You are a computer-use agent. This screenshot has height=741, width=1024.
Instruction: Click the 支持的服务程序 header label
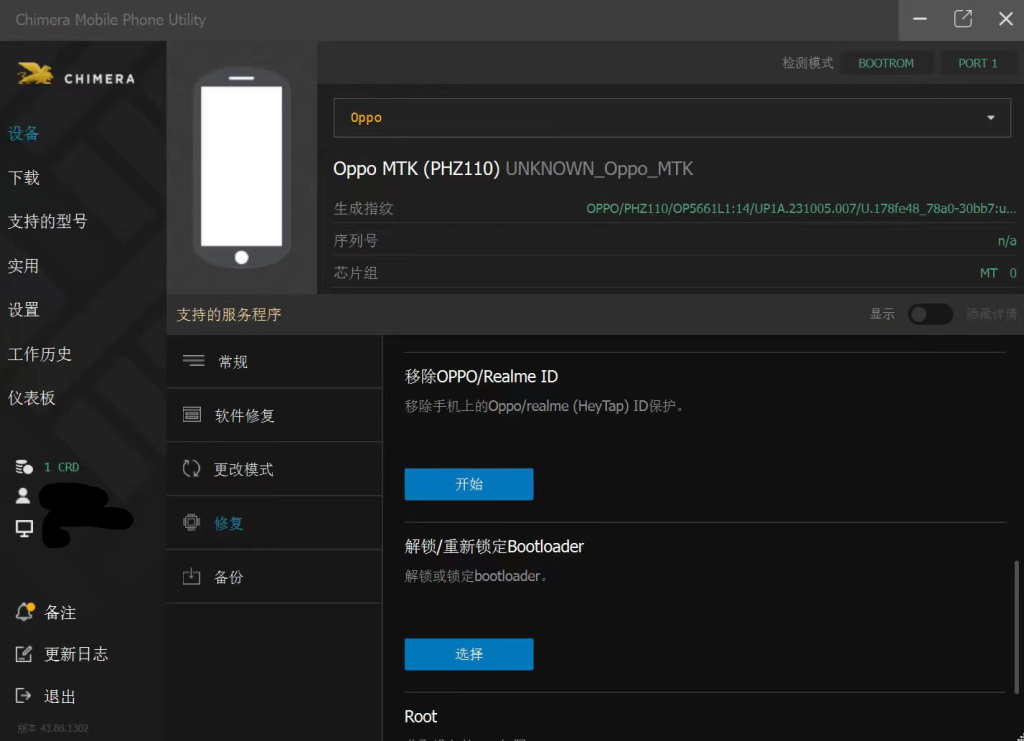click(x=229, y=315)
